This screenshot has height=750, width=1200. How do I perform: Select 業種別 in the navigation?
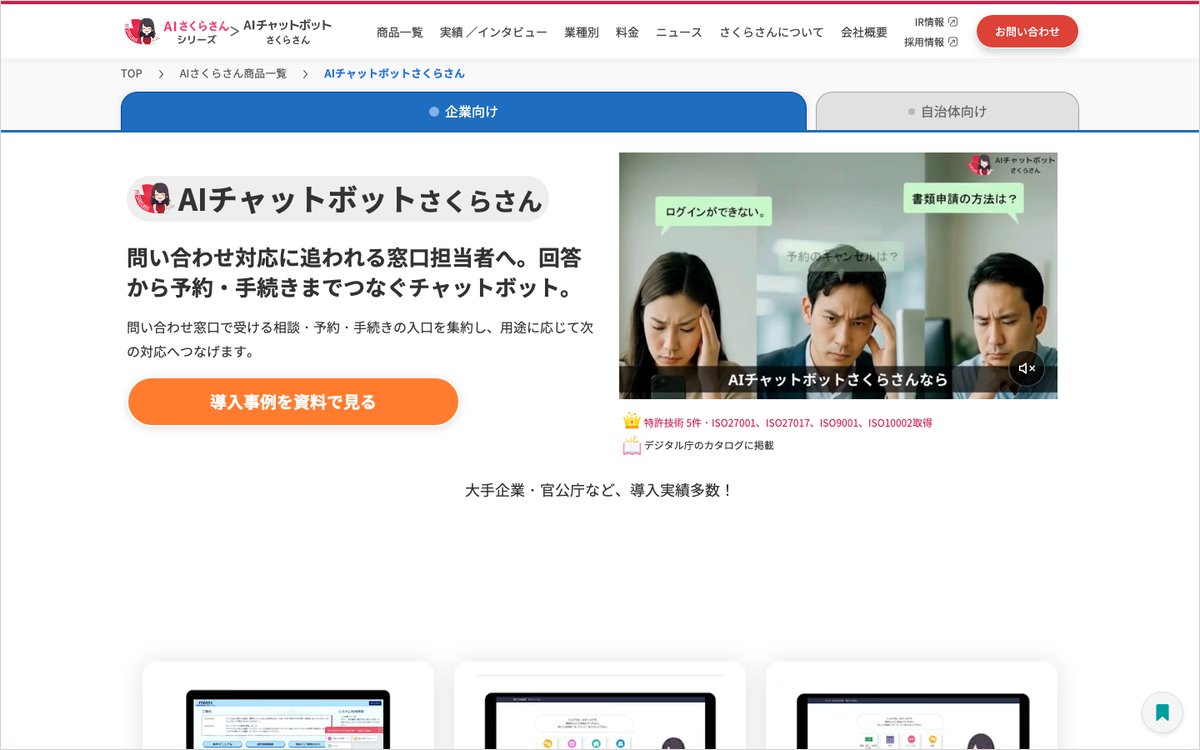tap(581, 32)
